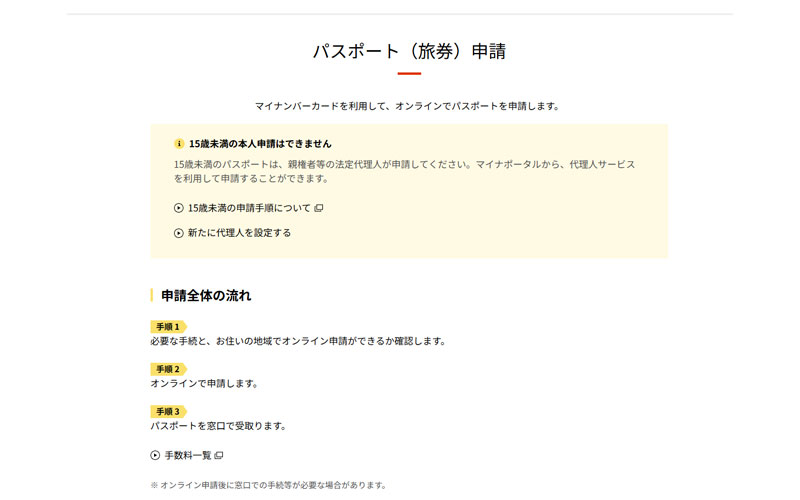Screen dimensions: 800x500
Task: Click the intro text about マイナンバーカードを利用して
Action: tap(408, 106)
